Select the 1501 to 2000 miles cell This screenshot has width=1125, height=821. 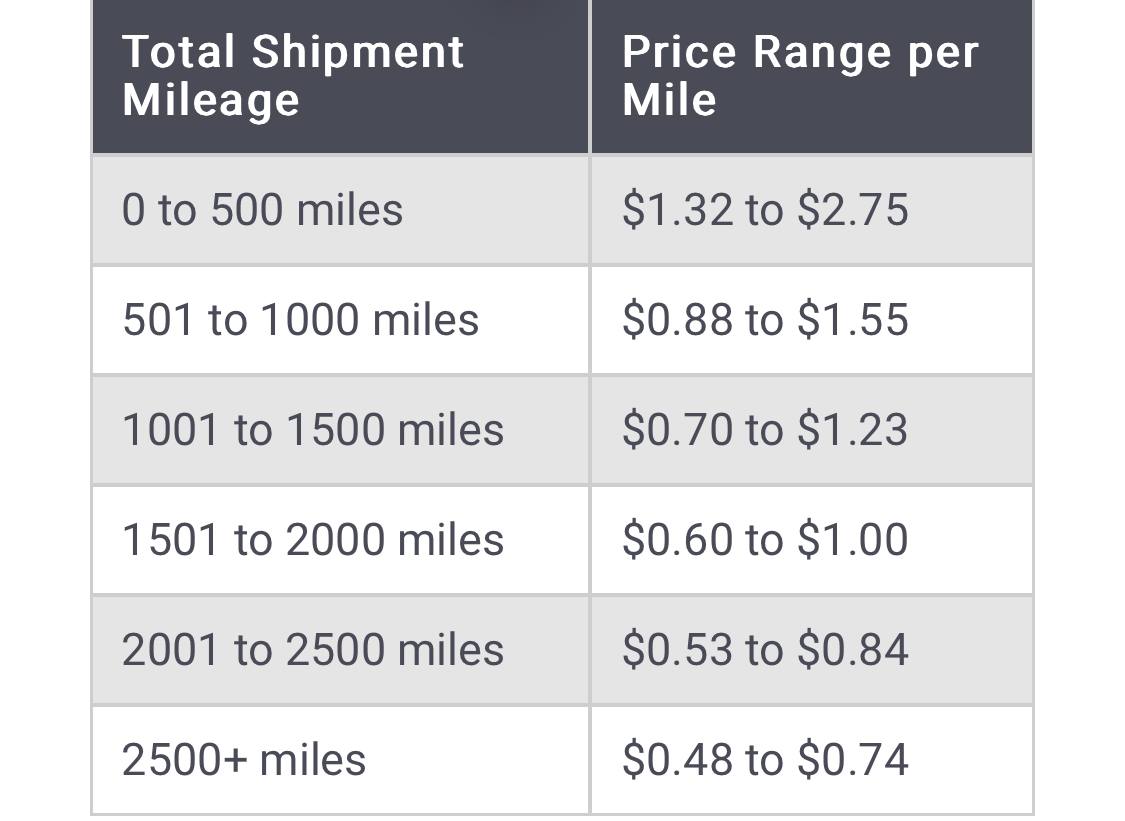(x=312, y=540)
